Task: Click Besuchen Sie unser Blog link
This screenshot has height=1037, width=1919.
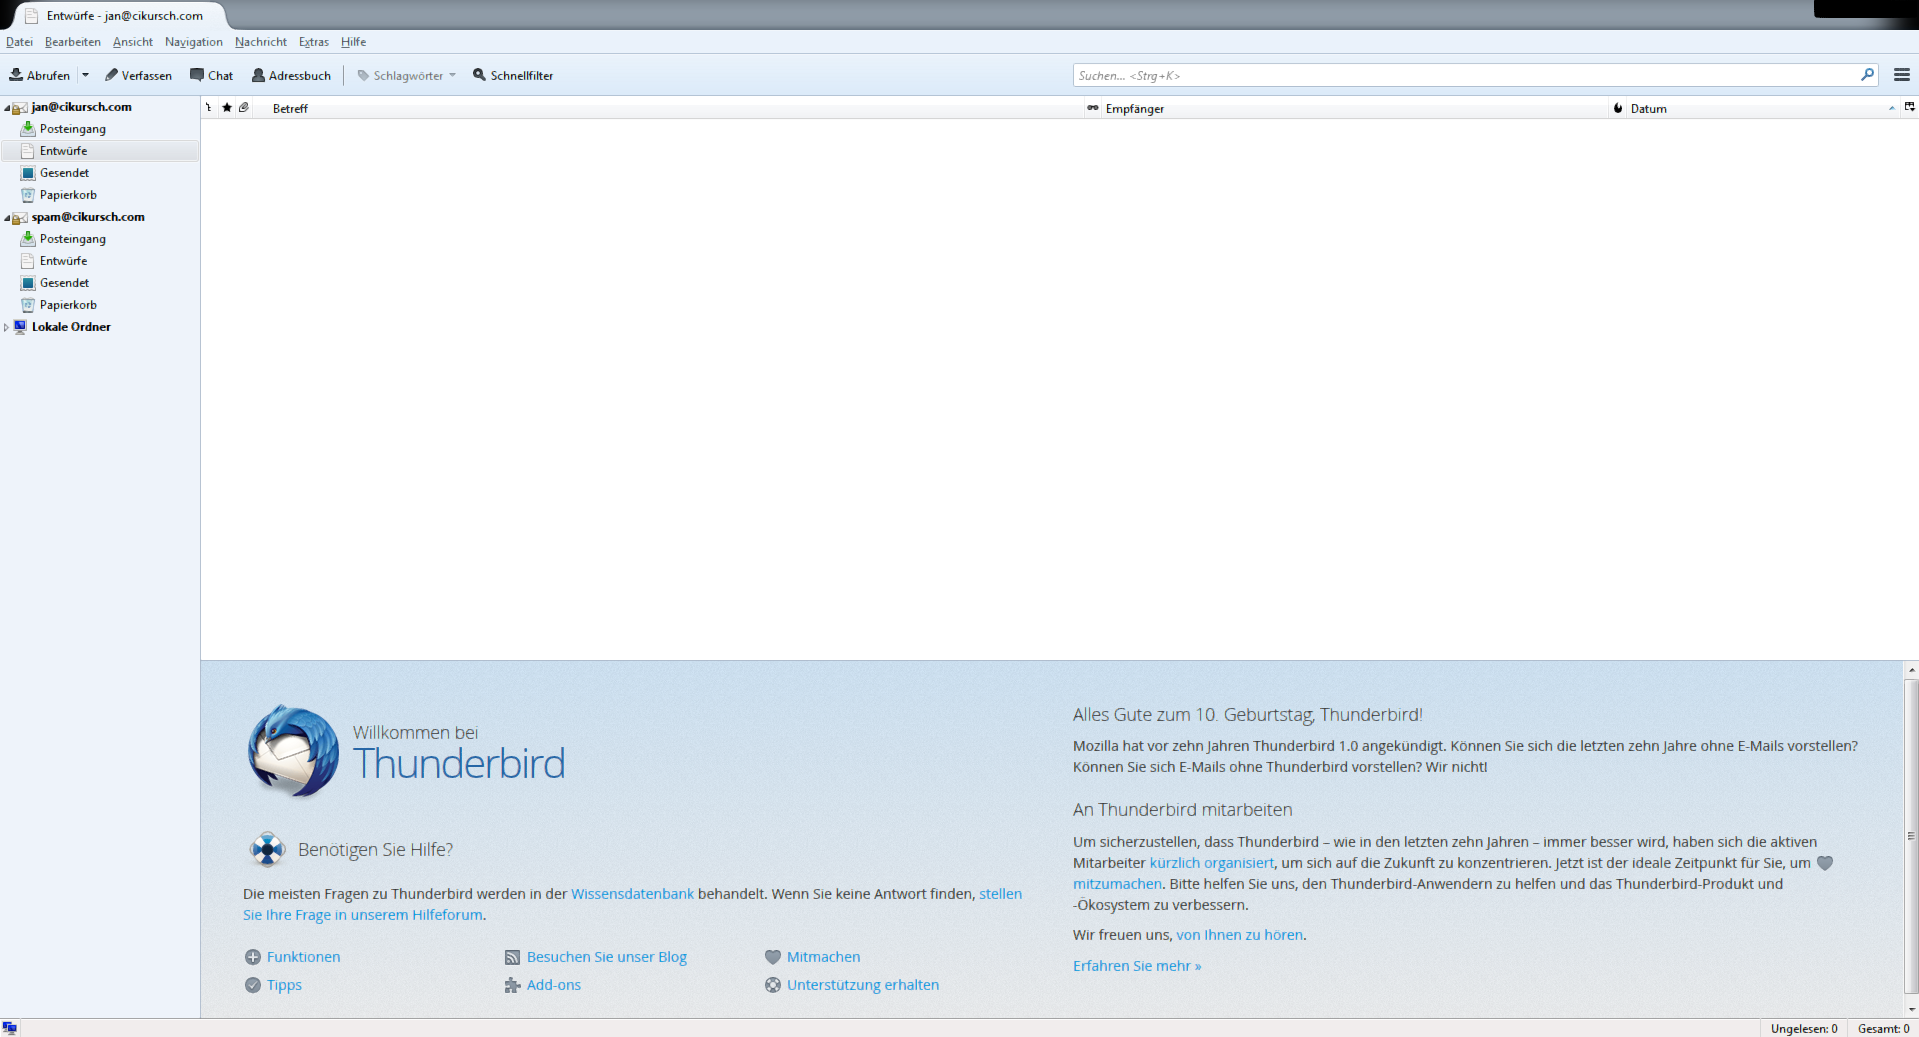Action: (607, 957)
